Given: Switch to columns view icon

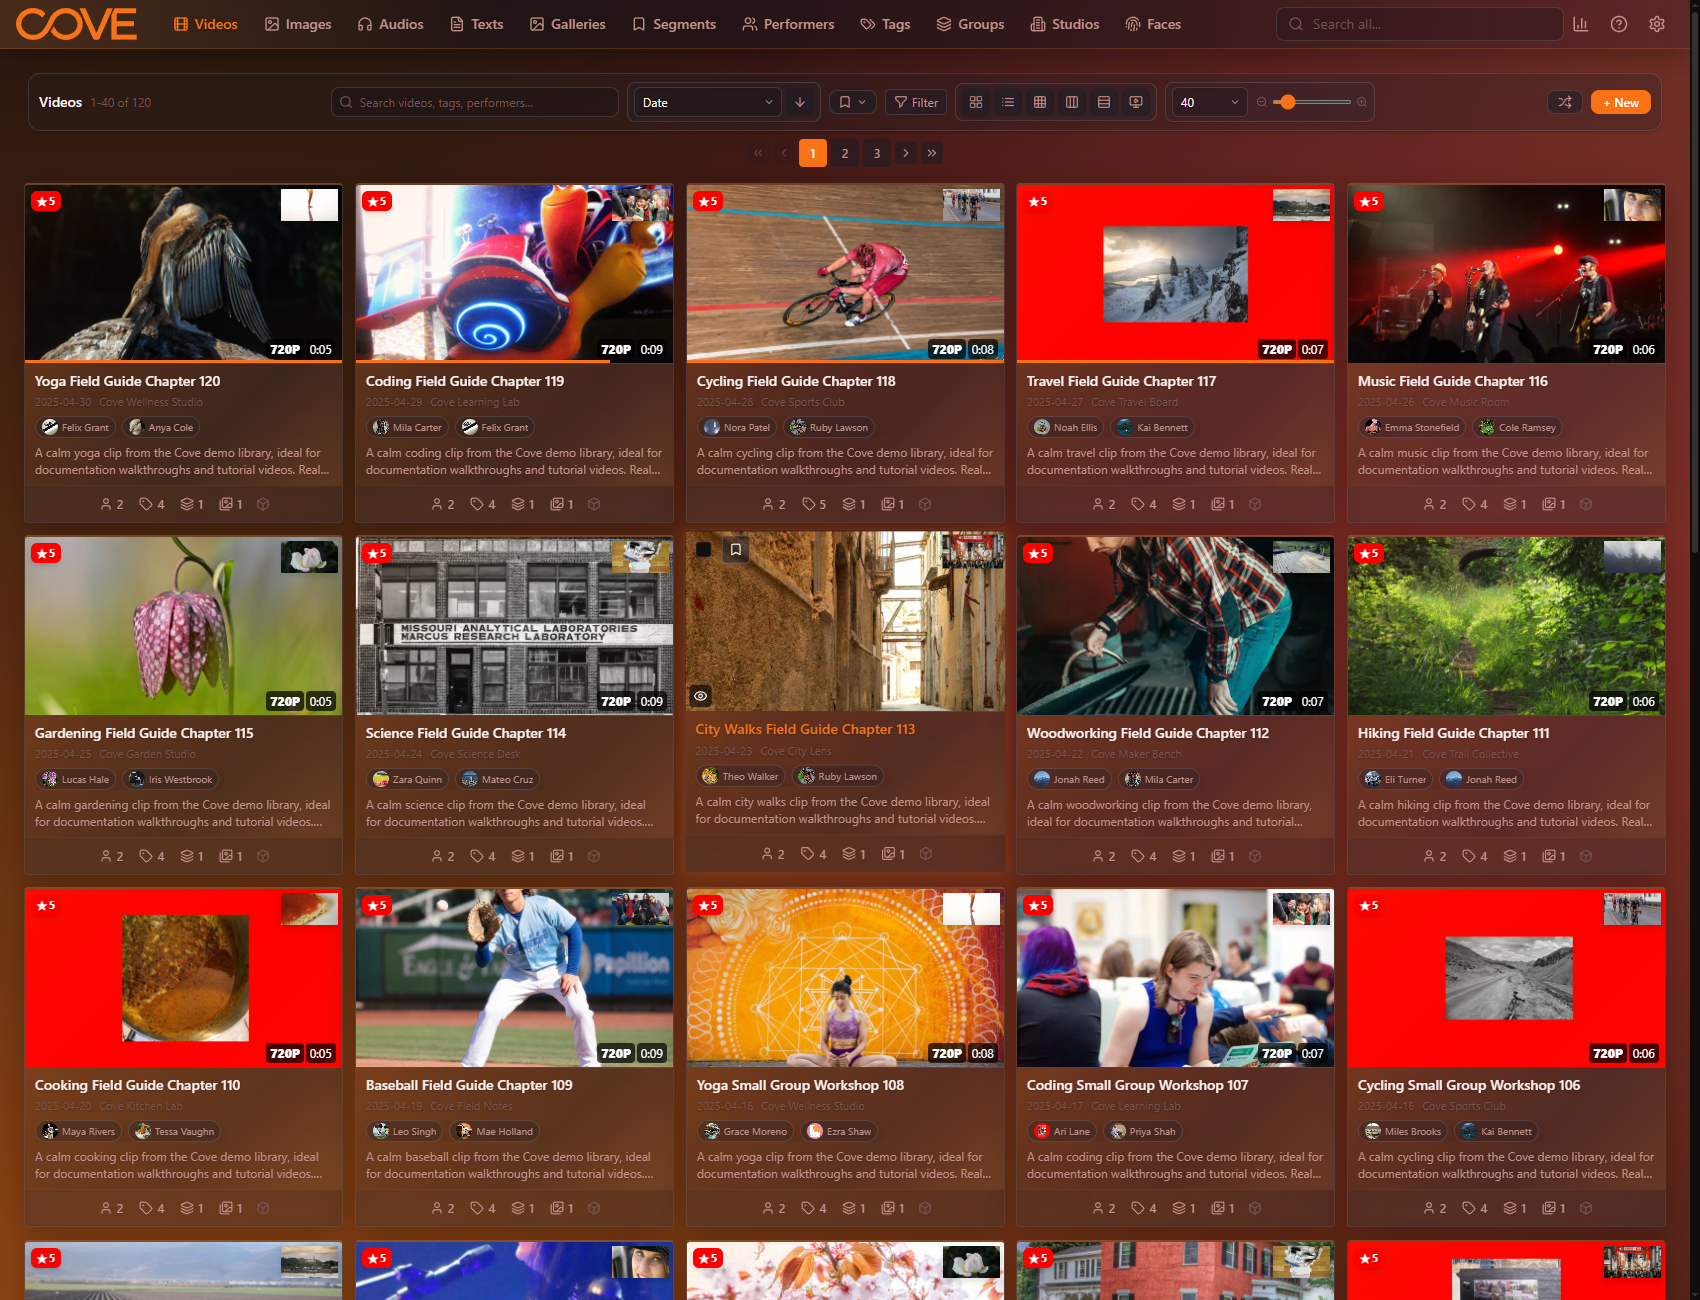Looking at the screenshot, I should pyautogui.click(x=1072, y=102).
